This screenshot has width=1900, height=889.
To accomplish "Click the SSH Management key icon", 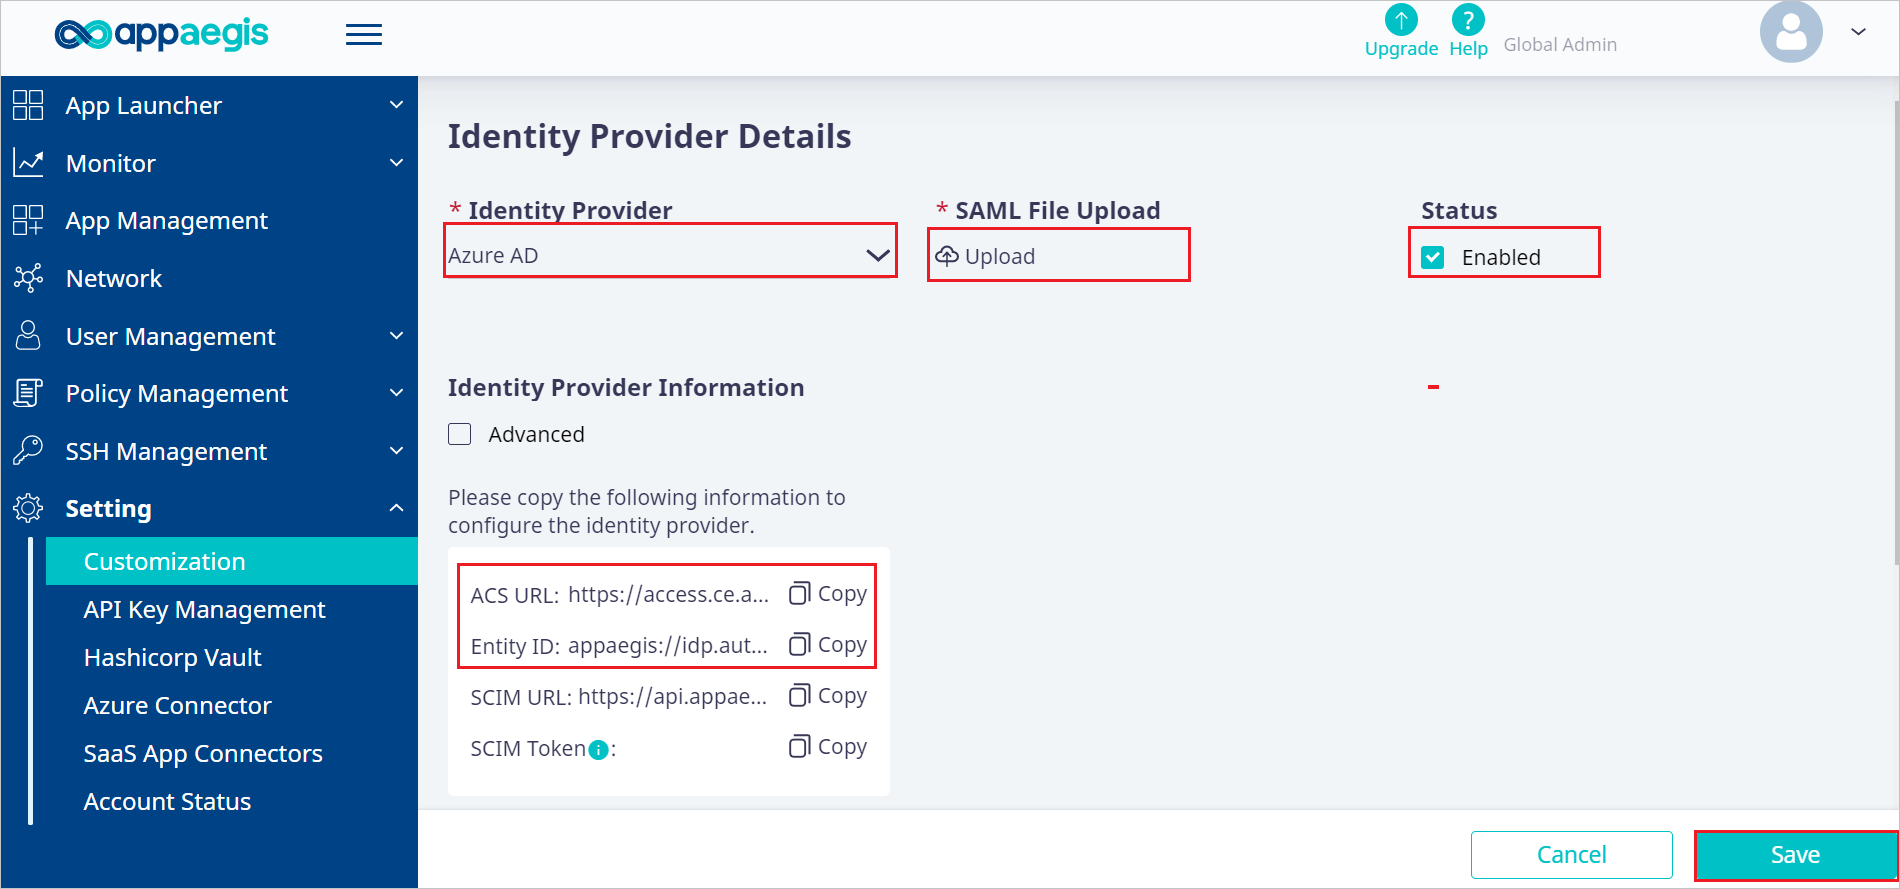I will tap(29, 450).
